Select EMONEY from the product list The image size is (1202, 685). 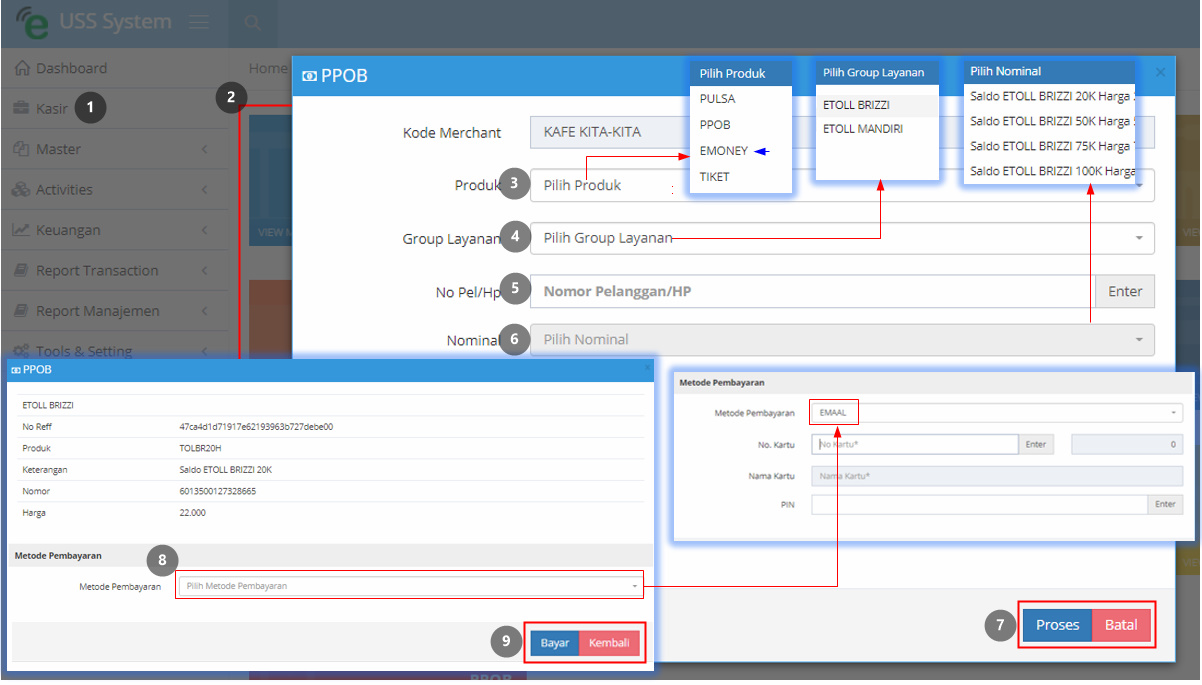[724, 151]
